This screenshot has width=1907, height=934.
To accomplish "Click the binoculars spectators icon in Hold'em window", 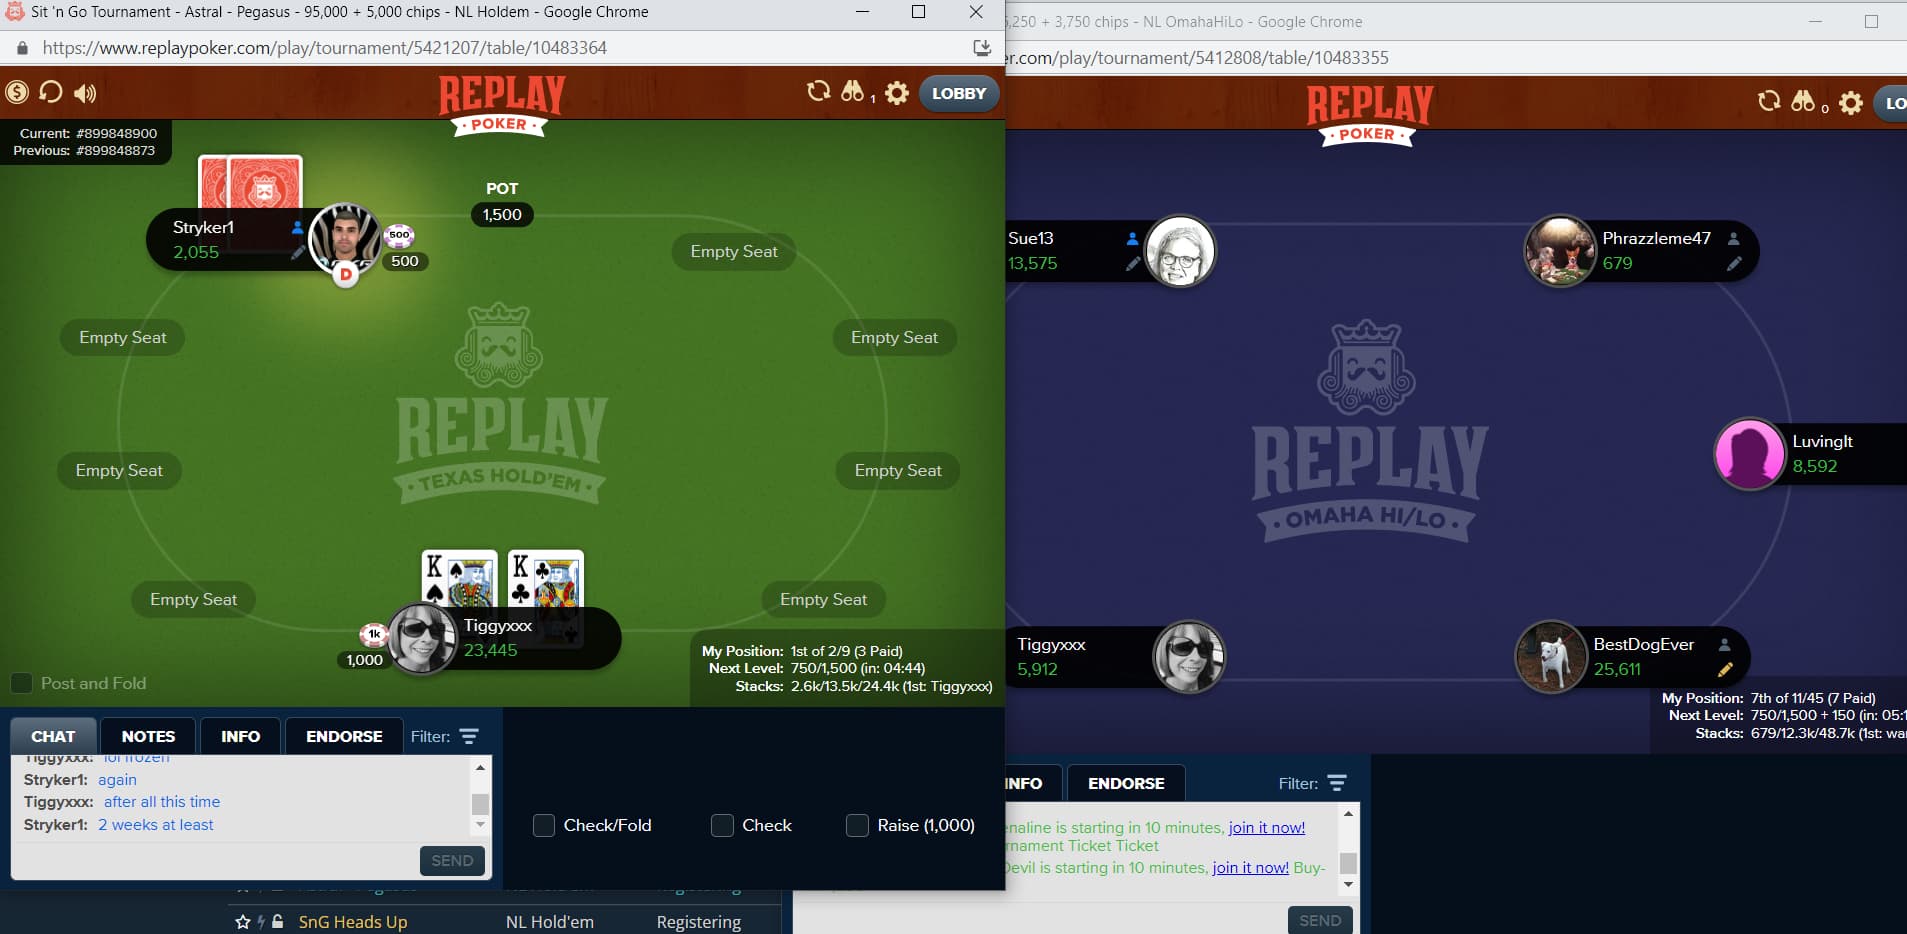I will pos(852,92).
